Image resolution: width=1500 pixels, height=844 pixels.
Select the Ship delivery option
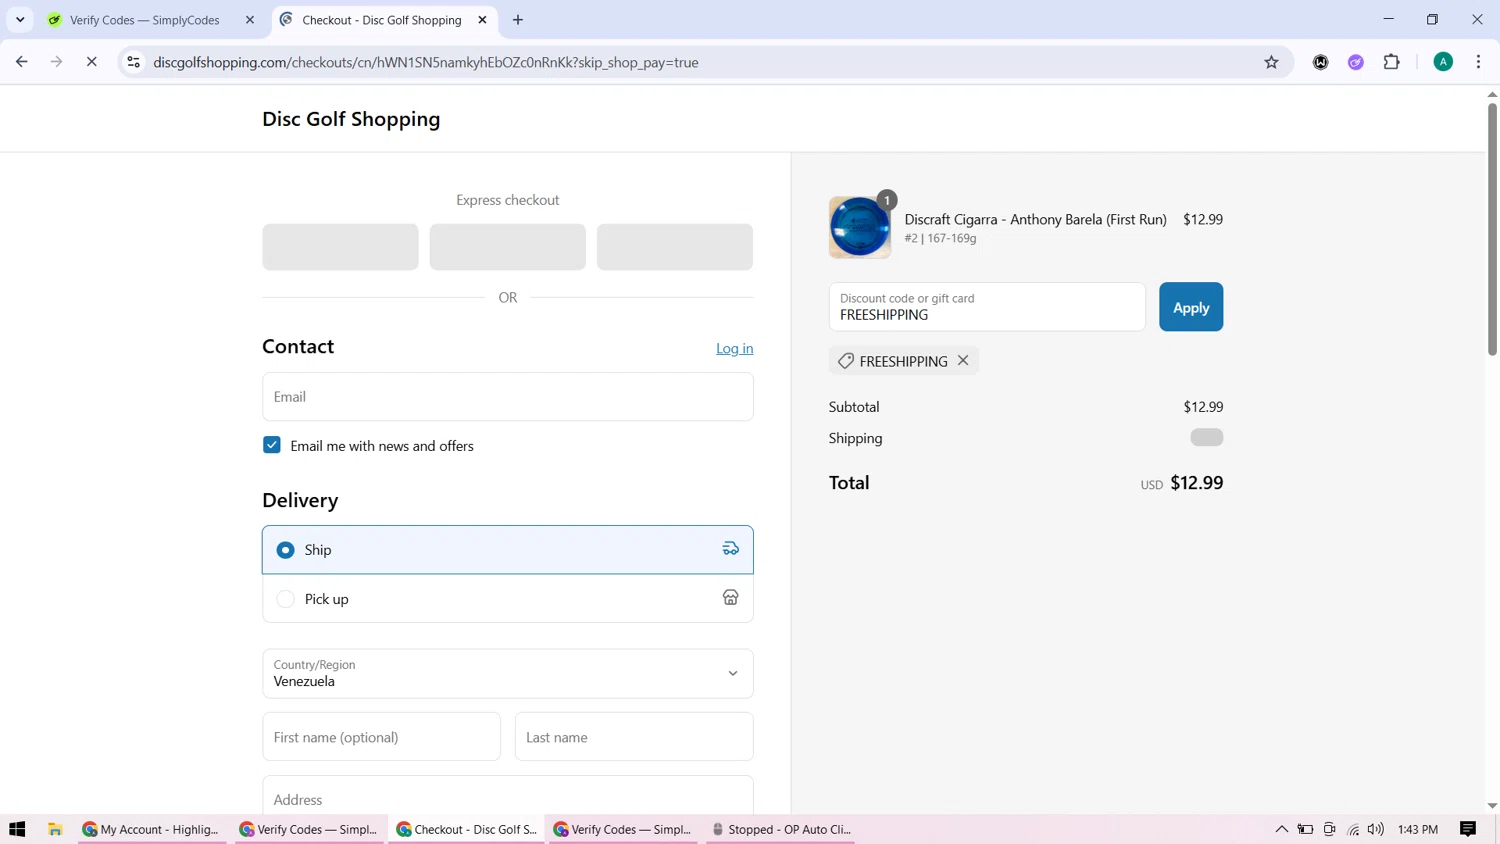pyautogui.click(x=507, y=550)
